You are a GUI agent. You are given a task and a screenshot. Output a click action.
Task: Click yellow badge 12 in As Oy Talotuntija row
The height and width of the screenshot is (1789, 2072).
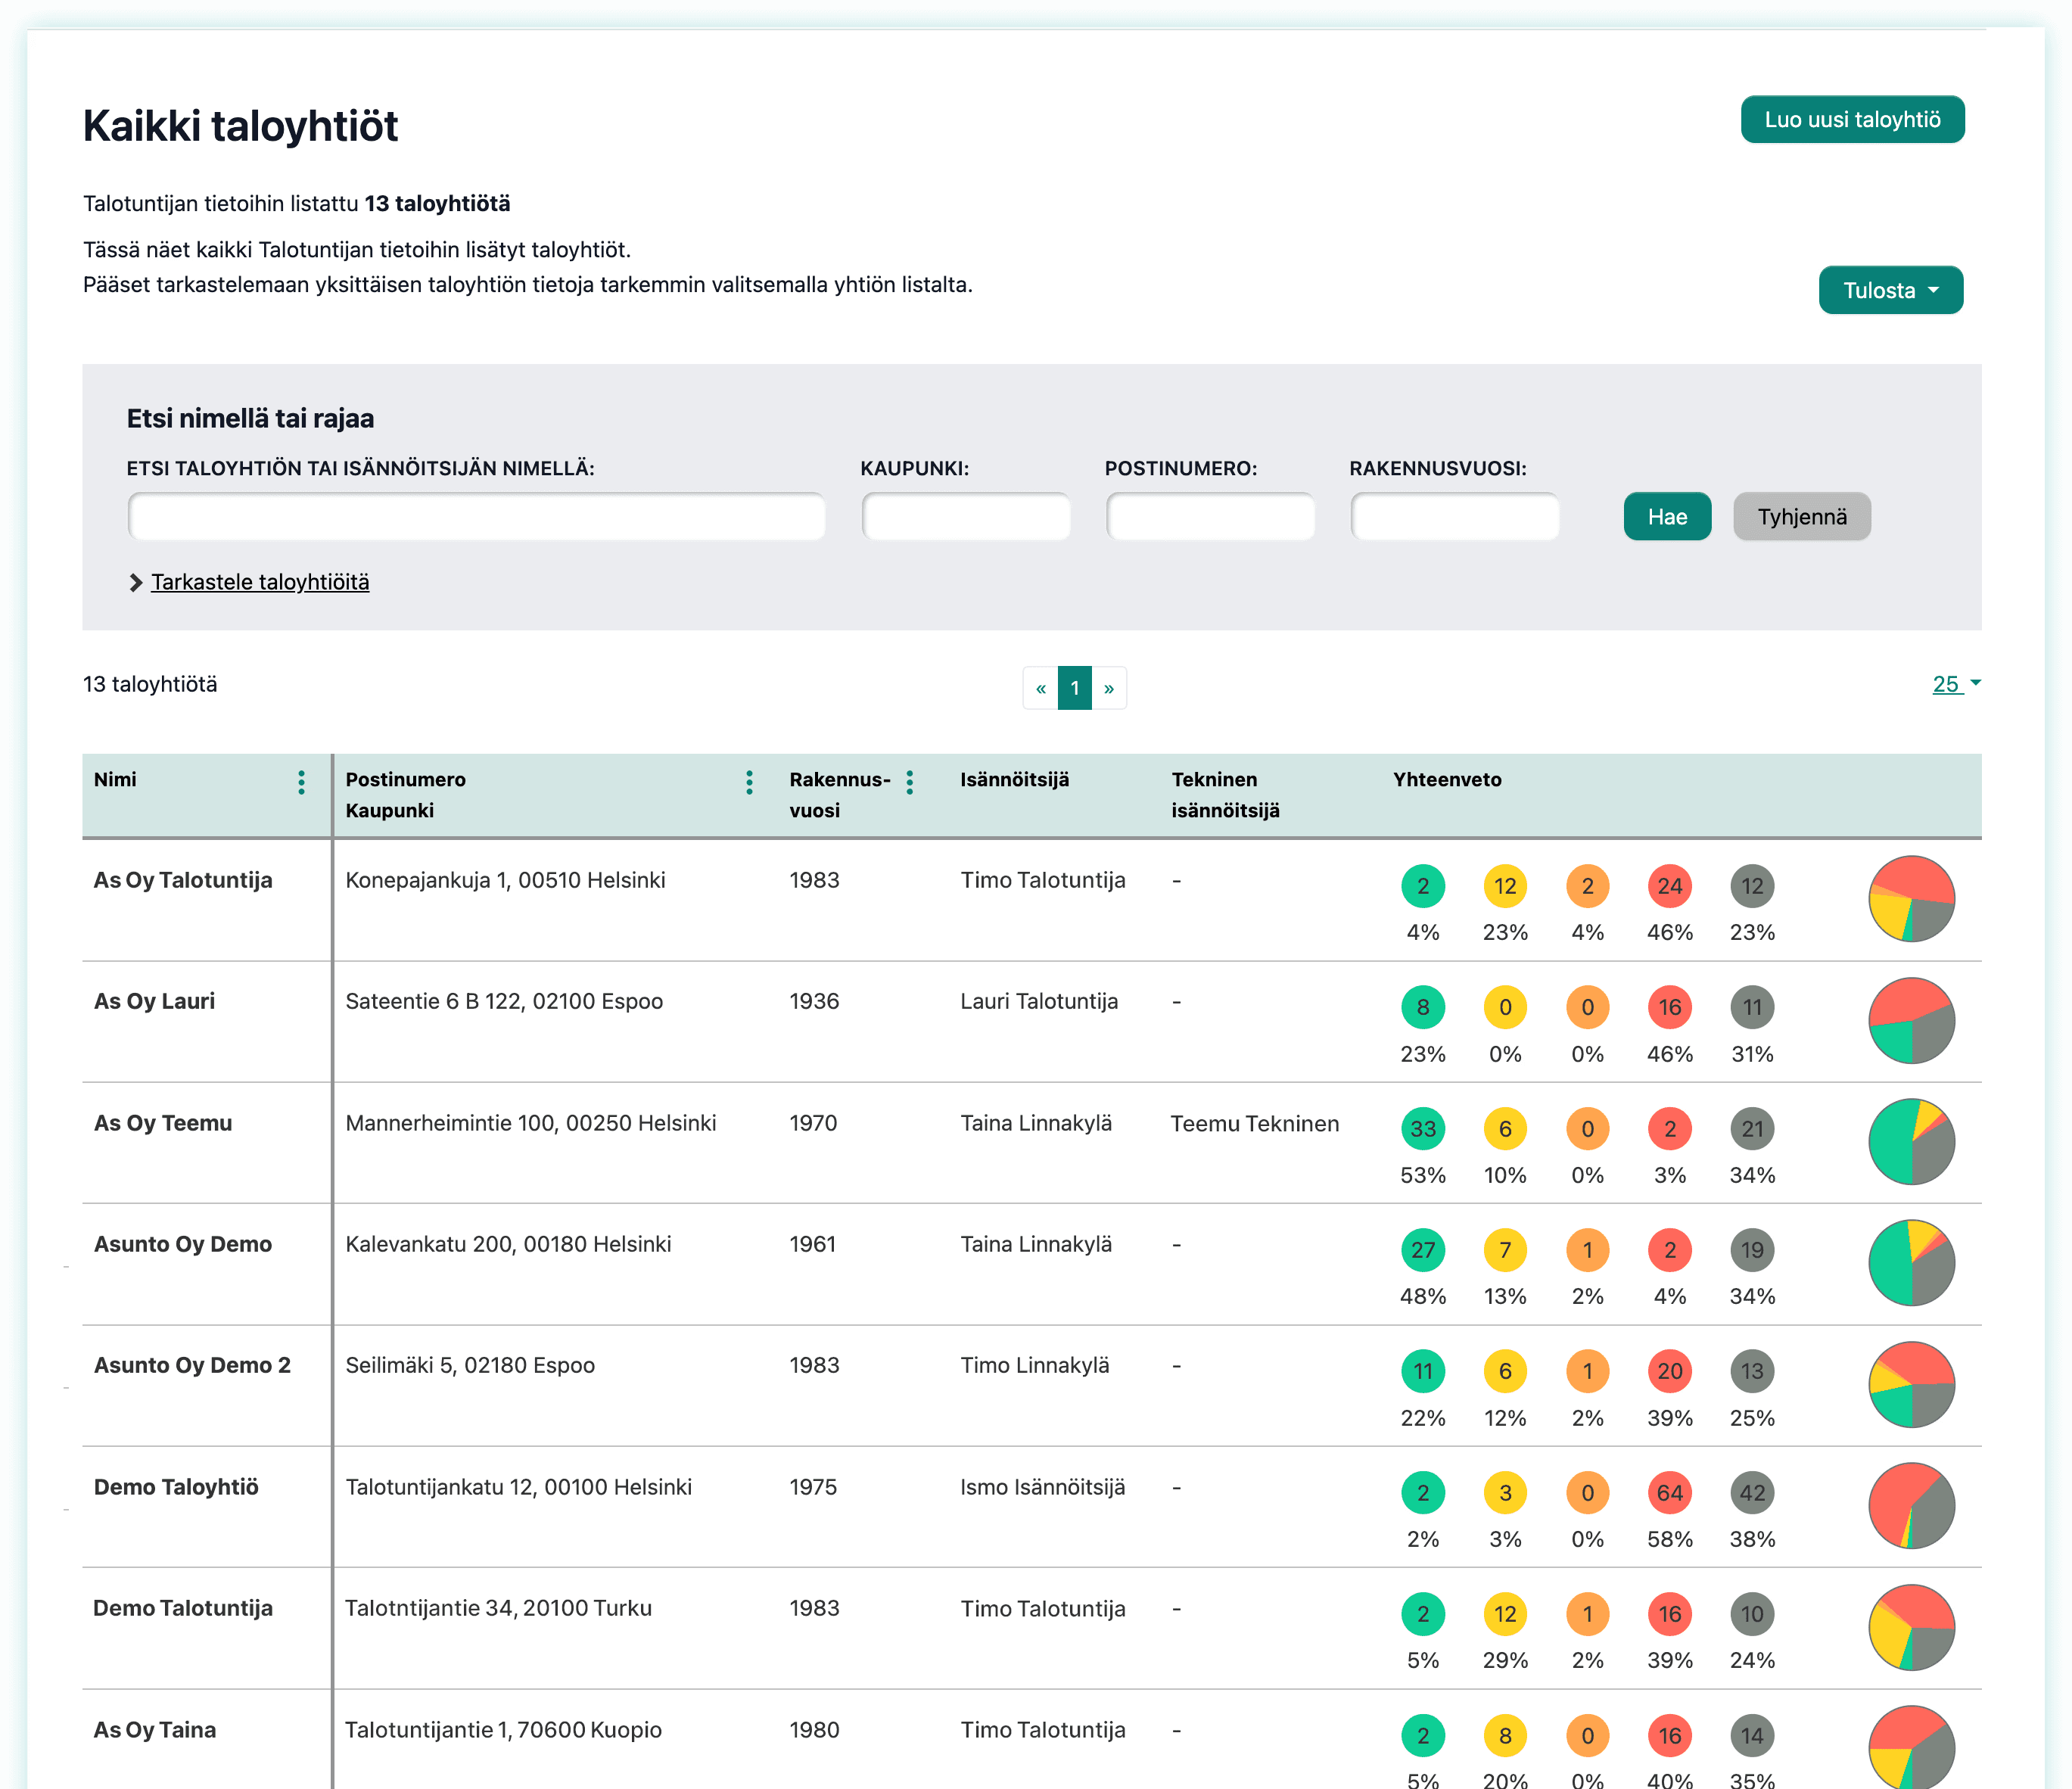point(1505,886)
